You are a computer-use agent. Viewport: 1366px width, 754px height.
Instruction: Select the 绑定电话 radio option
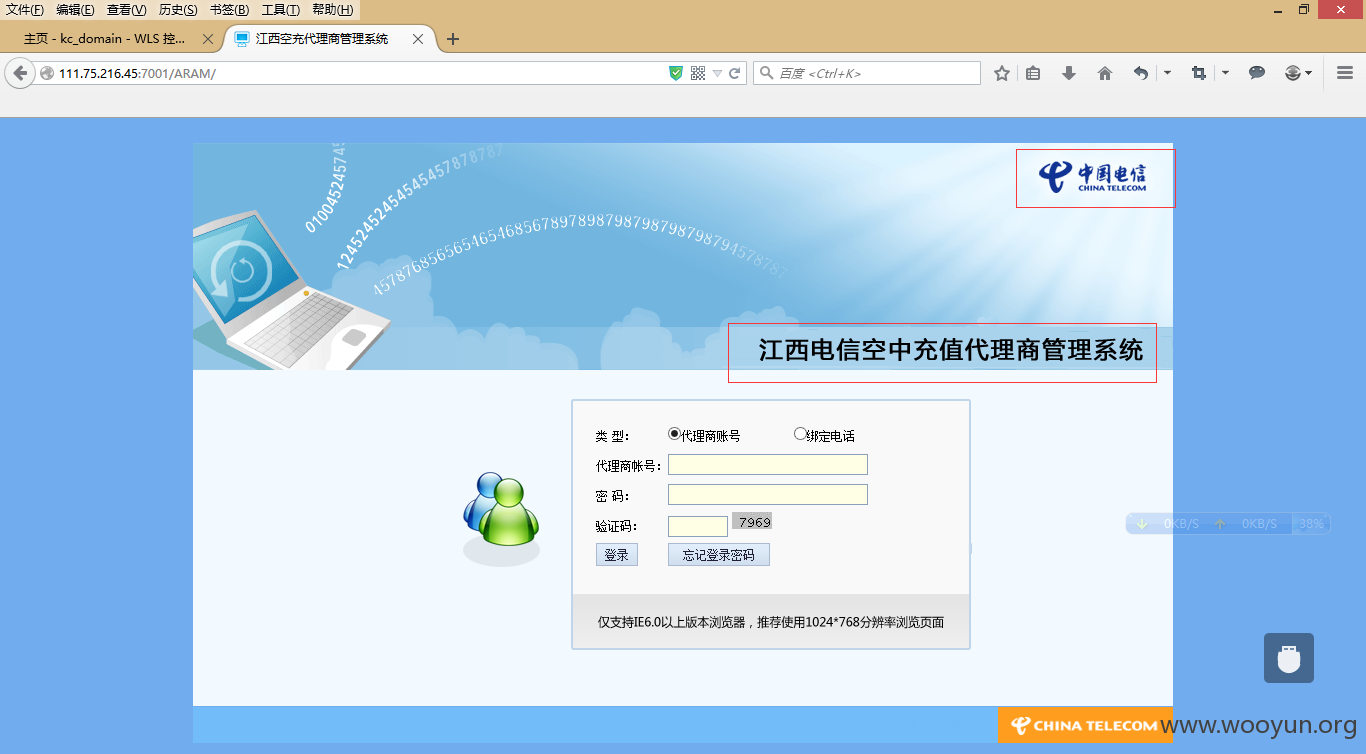pyautogui.click(x=800, y=434)
